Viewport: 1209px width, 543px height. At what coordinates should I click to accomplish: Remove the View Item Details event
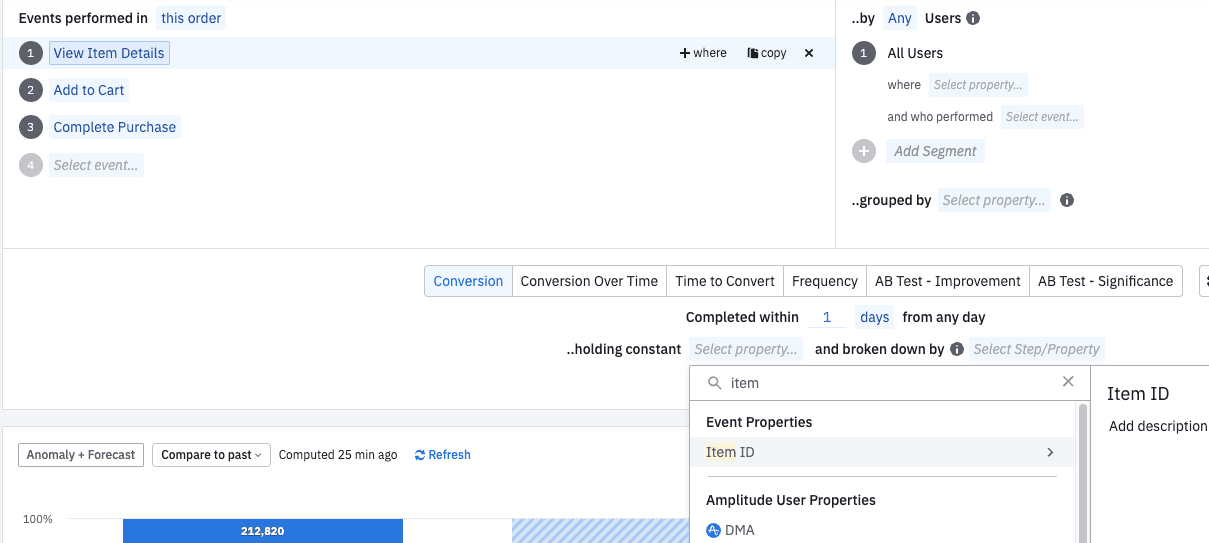[809, 53]
